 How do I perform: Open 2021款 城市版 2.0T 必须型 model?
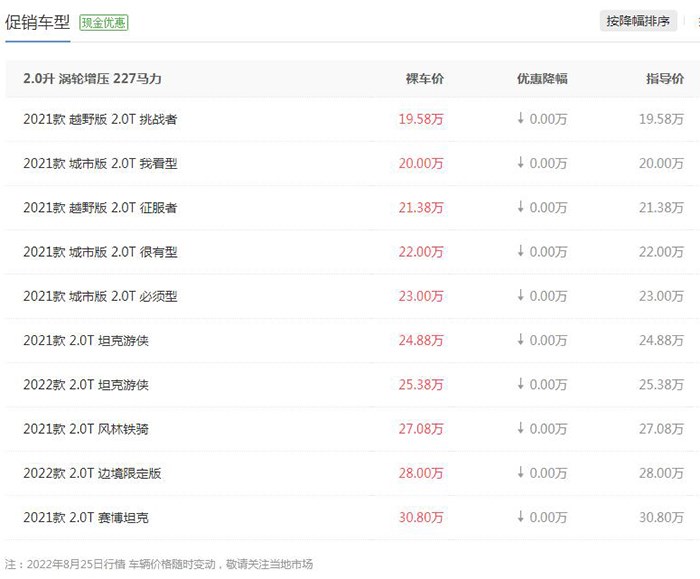click(x=100, y=296)
